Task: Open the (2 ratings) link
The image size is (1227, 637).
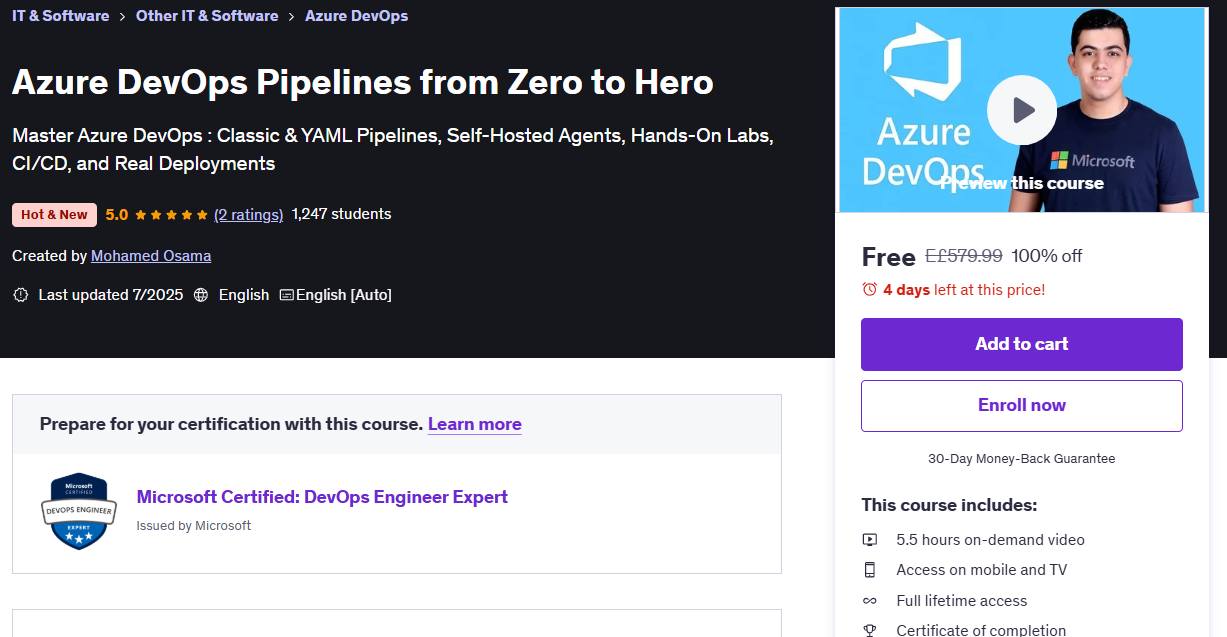Action: pyautogui.click(x=248, y=214)
